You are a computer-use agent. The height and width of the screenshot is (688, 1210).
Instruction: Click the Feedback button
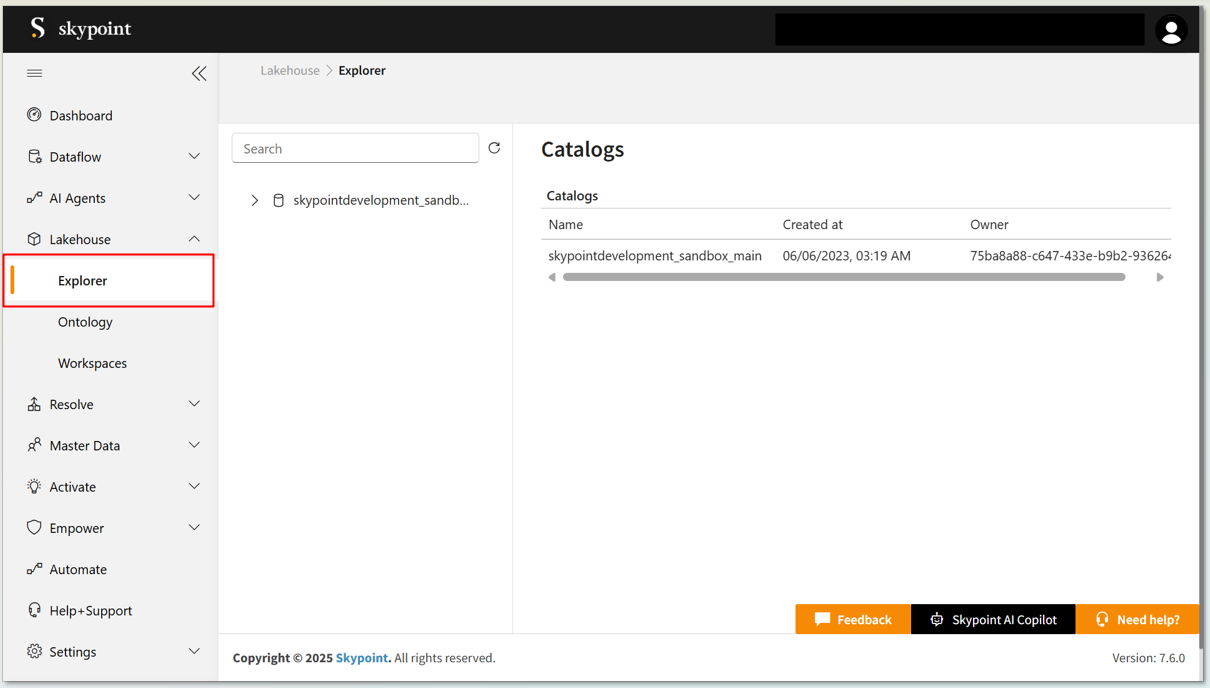pyautogui.click(x=853, y=619)
